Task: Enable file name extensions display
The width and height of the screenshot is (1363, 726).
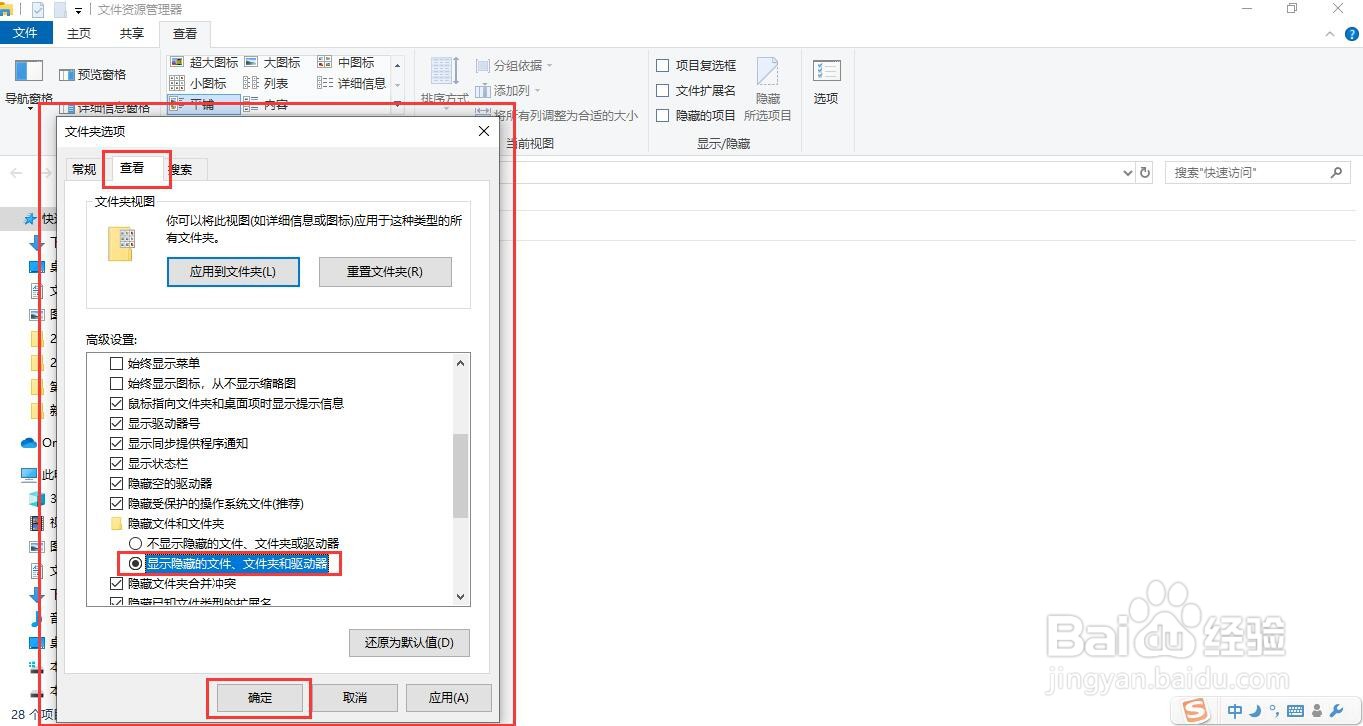Action: (663, 90)
